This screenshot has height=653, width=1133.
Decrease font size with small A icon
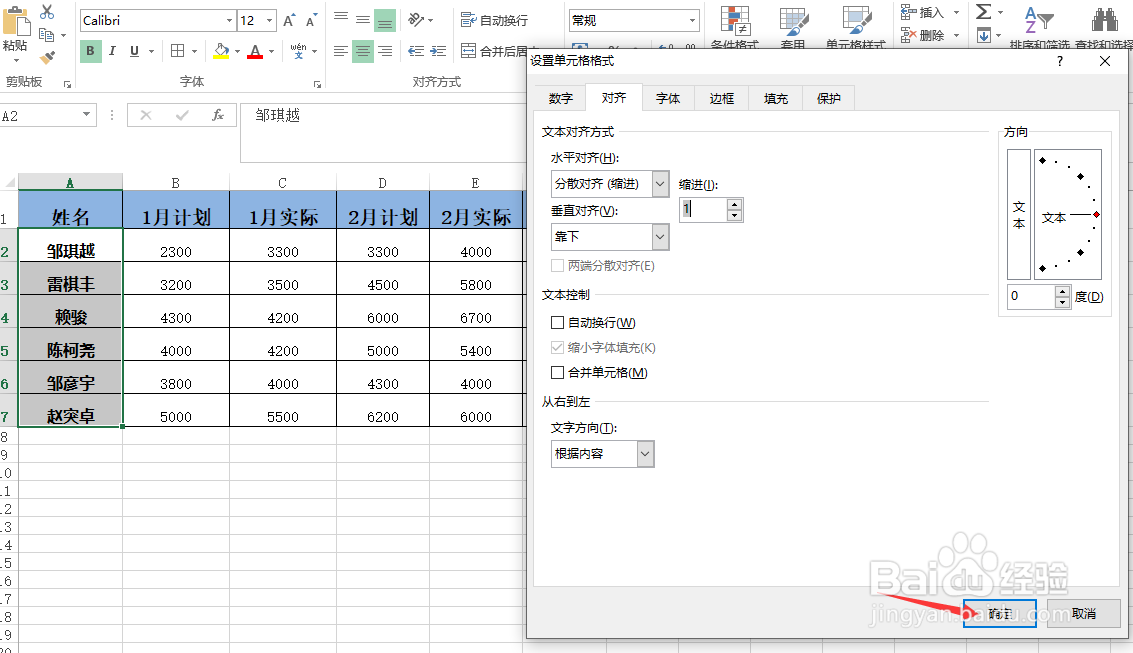pos(311,20)
